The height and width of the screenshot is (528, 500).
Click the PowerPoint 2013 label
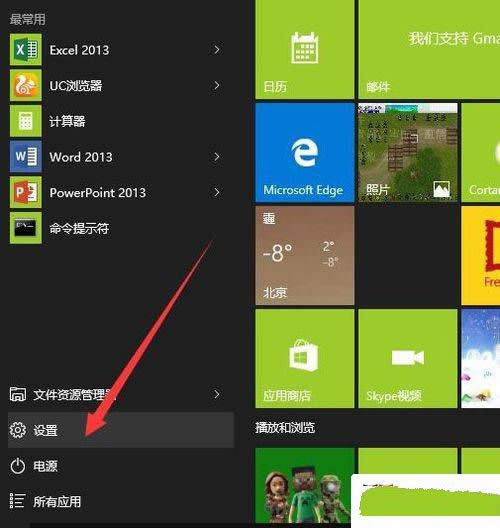click(x=98, y=193)
